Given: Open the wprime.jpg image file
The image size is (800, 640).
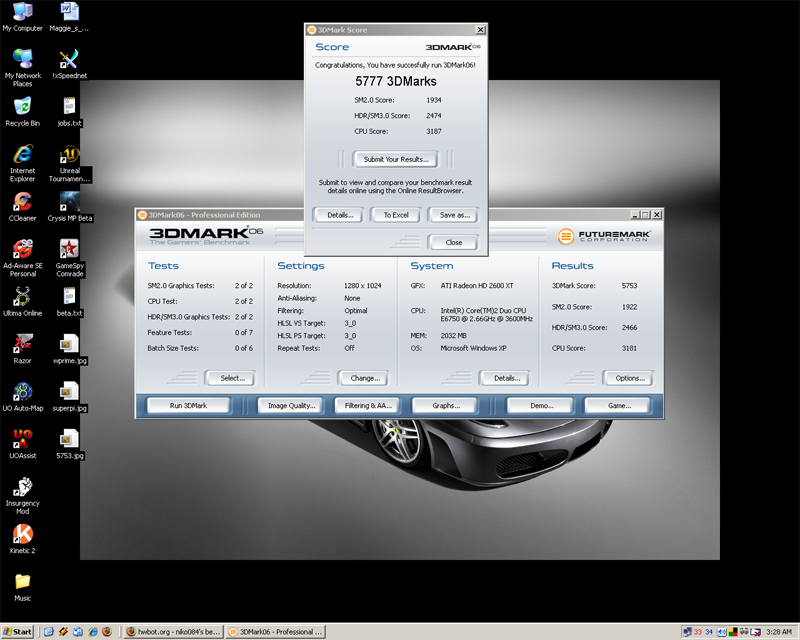Looking at the screenshot, I should pos(69,349).
